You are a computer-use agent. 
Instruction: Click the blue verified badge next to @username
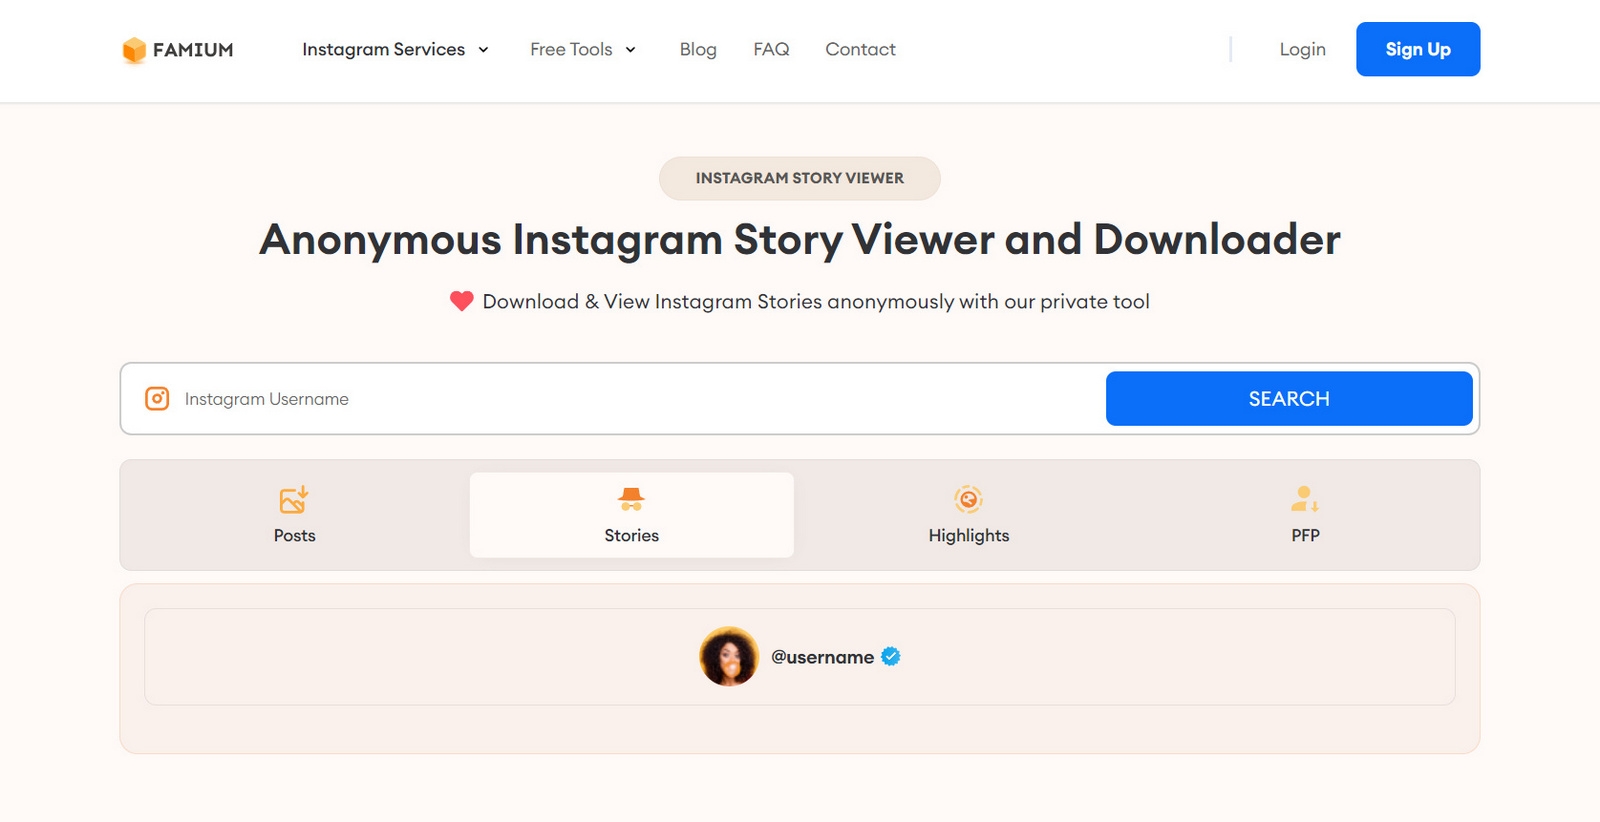tap(891, 656)
